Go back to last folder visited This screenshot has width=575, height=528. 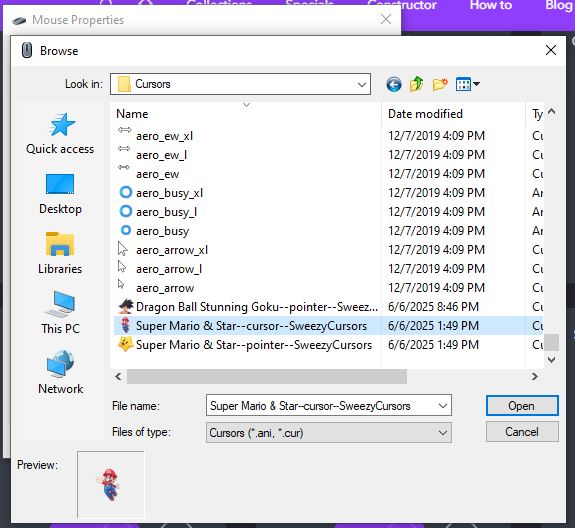393,84
